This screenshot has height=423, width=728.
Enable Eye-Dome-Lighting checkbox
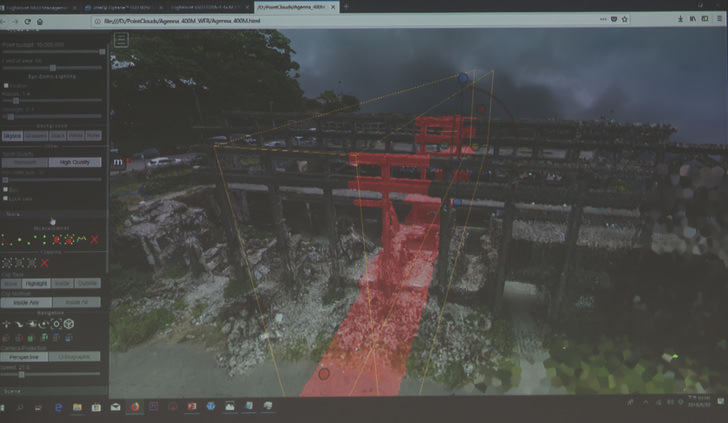tap(6, 85)
